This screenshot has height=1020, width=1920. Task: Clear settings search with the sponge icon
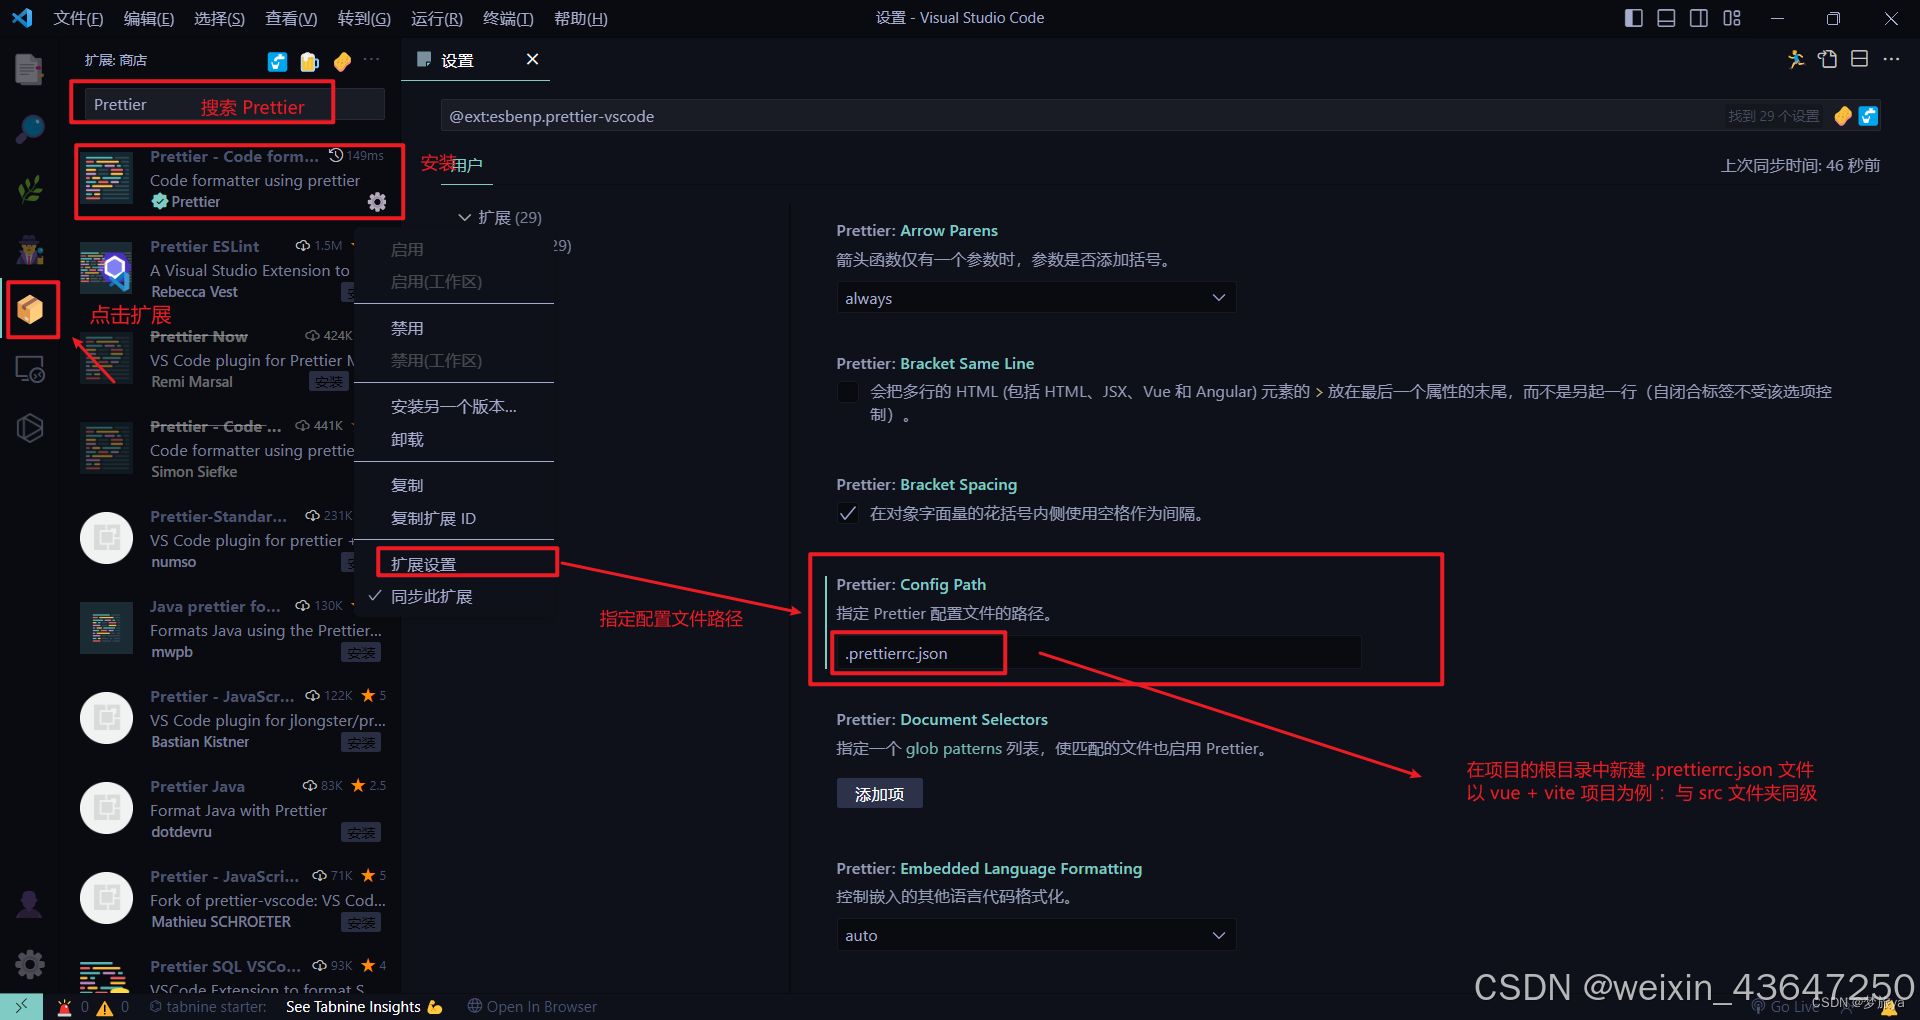[1843, 116]
